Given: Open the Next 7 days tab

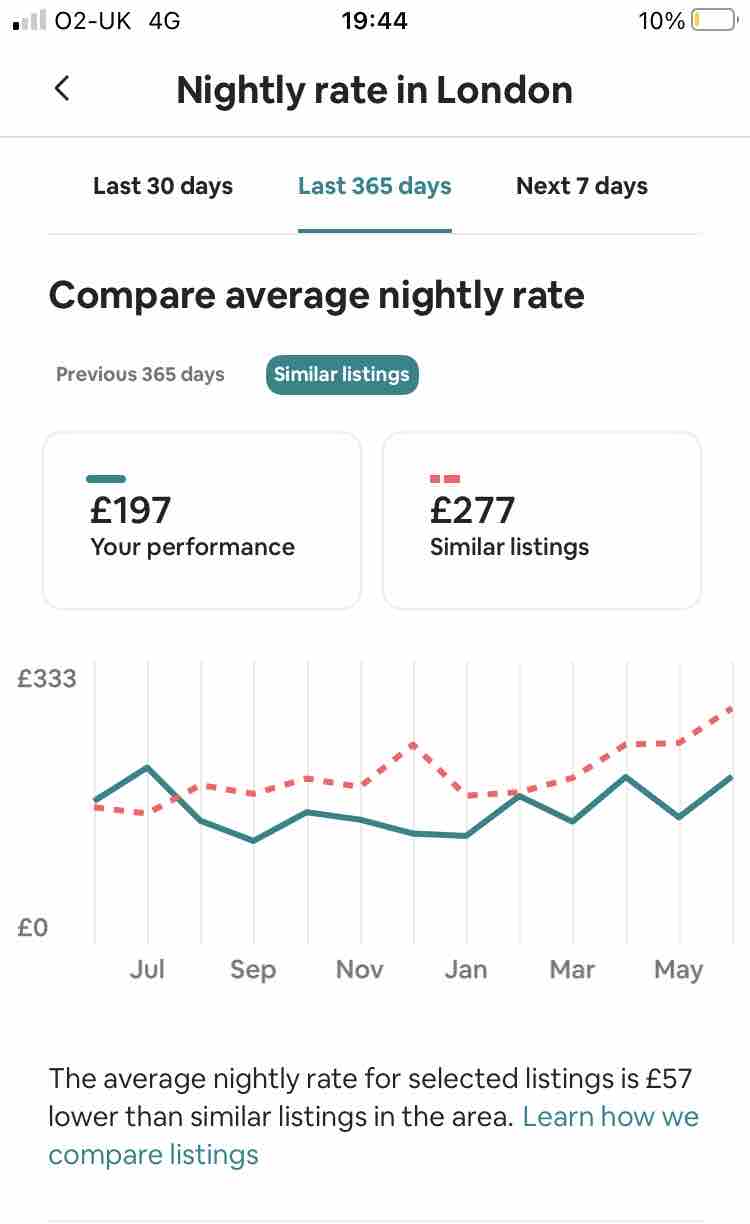Looking at the screenshot, I should pos(582,186).
